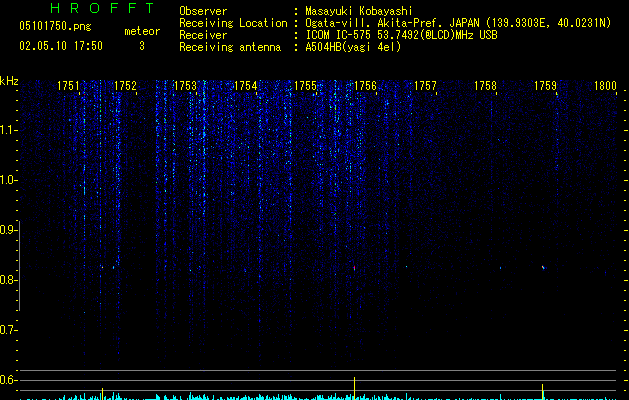Screen dimensions: 629x400
Task: Click the 1756 time axis label
Action: (x=365, y=86)
